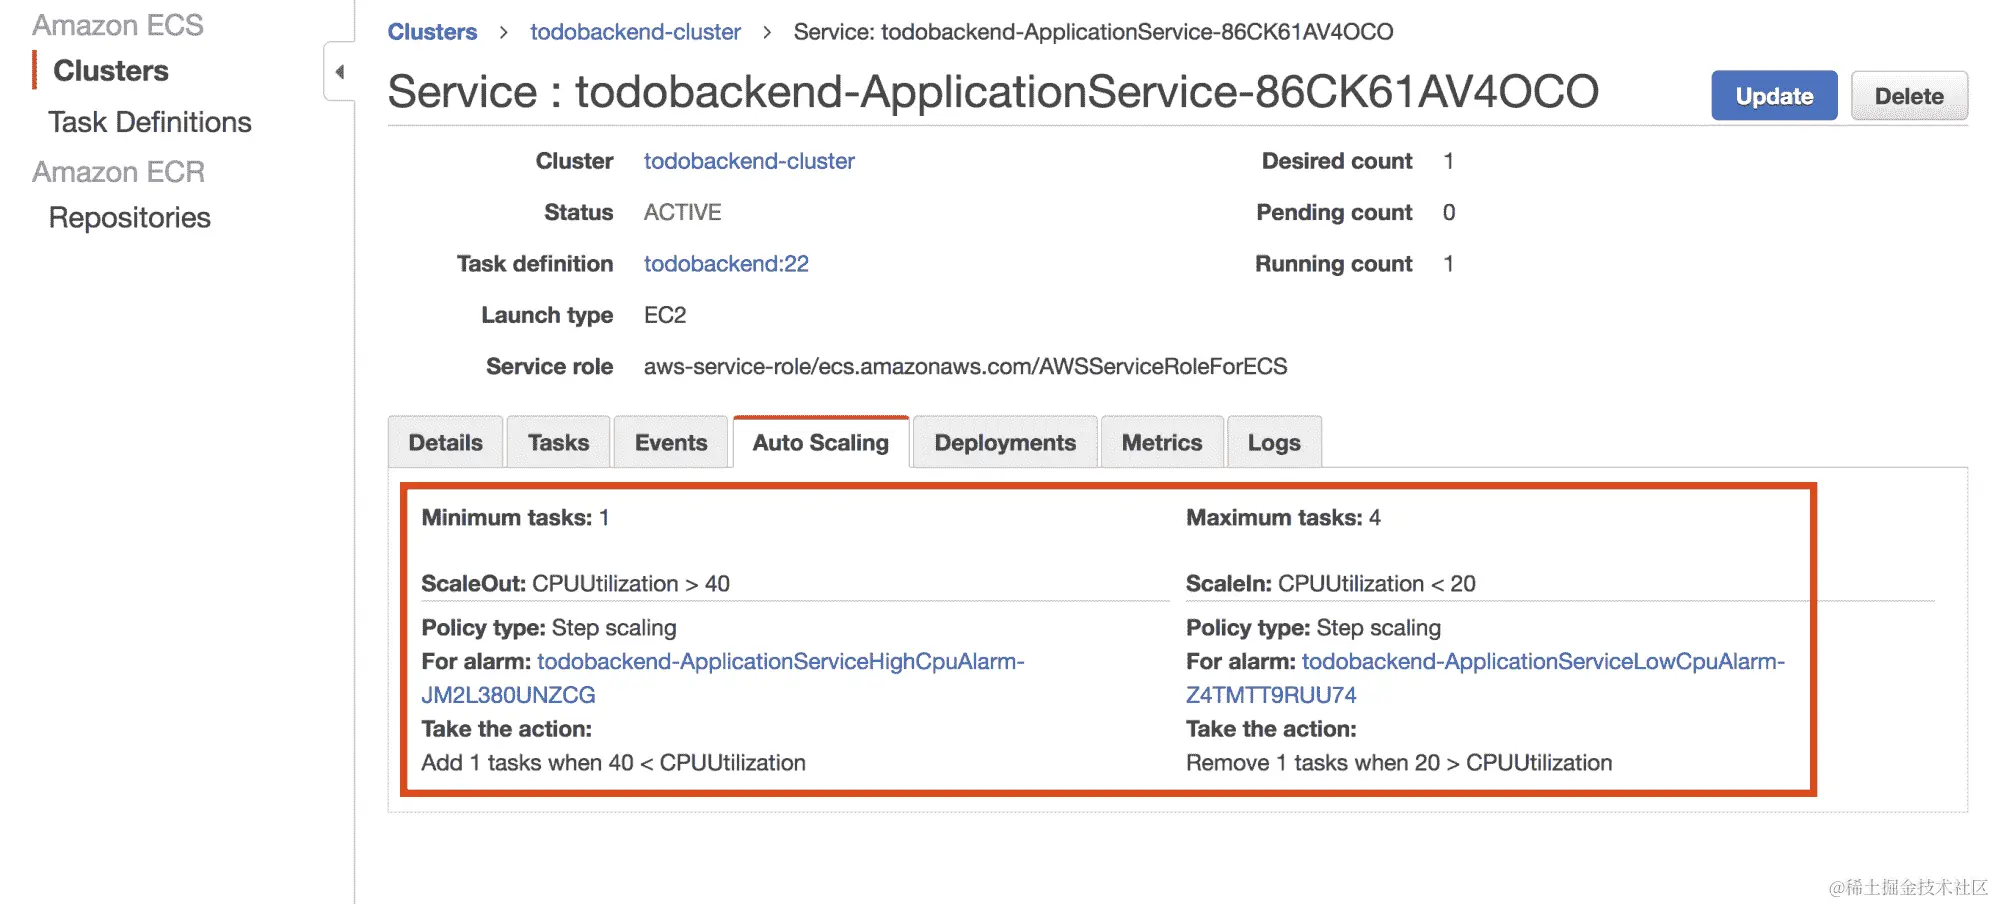Open the Logs tab
This screenshot has width=1995, height=904.
(x=1273, y=443)
